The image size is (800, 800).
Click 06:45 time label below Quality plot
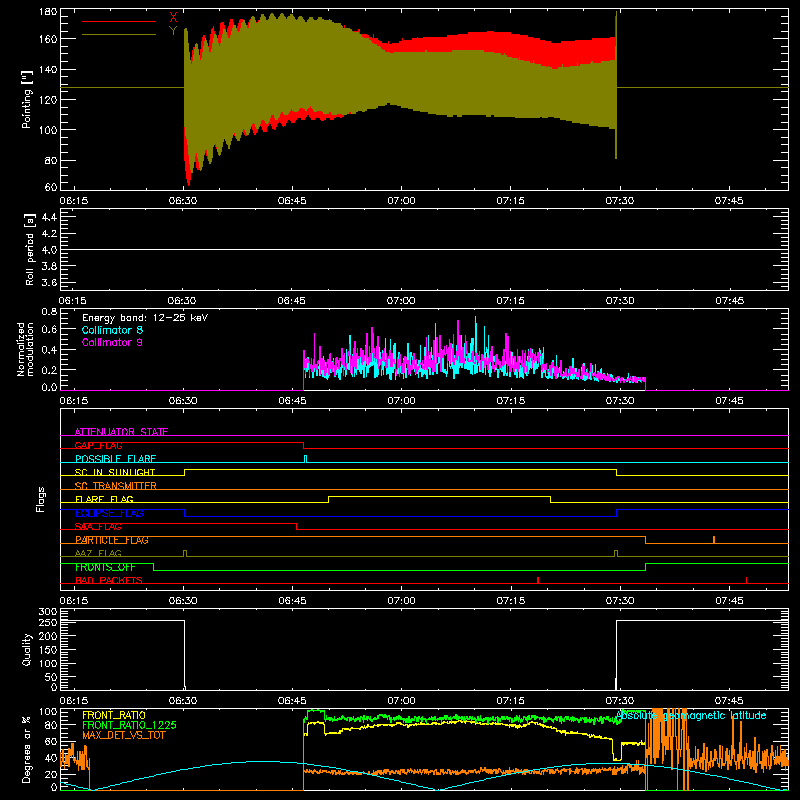tap(292, 701)
